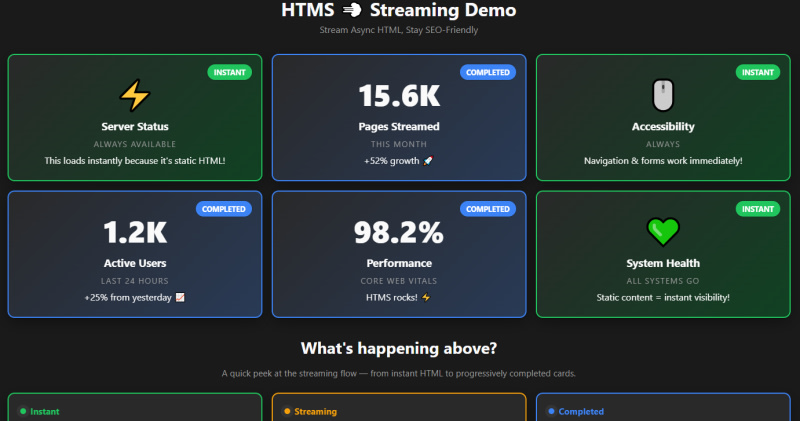800x421 pixels.
Task: Click the rocket emoji beside +52% growth
Action: click(427, 160)
